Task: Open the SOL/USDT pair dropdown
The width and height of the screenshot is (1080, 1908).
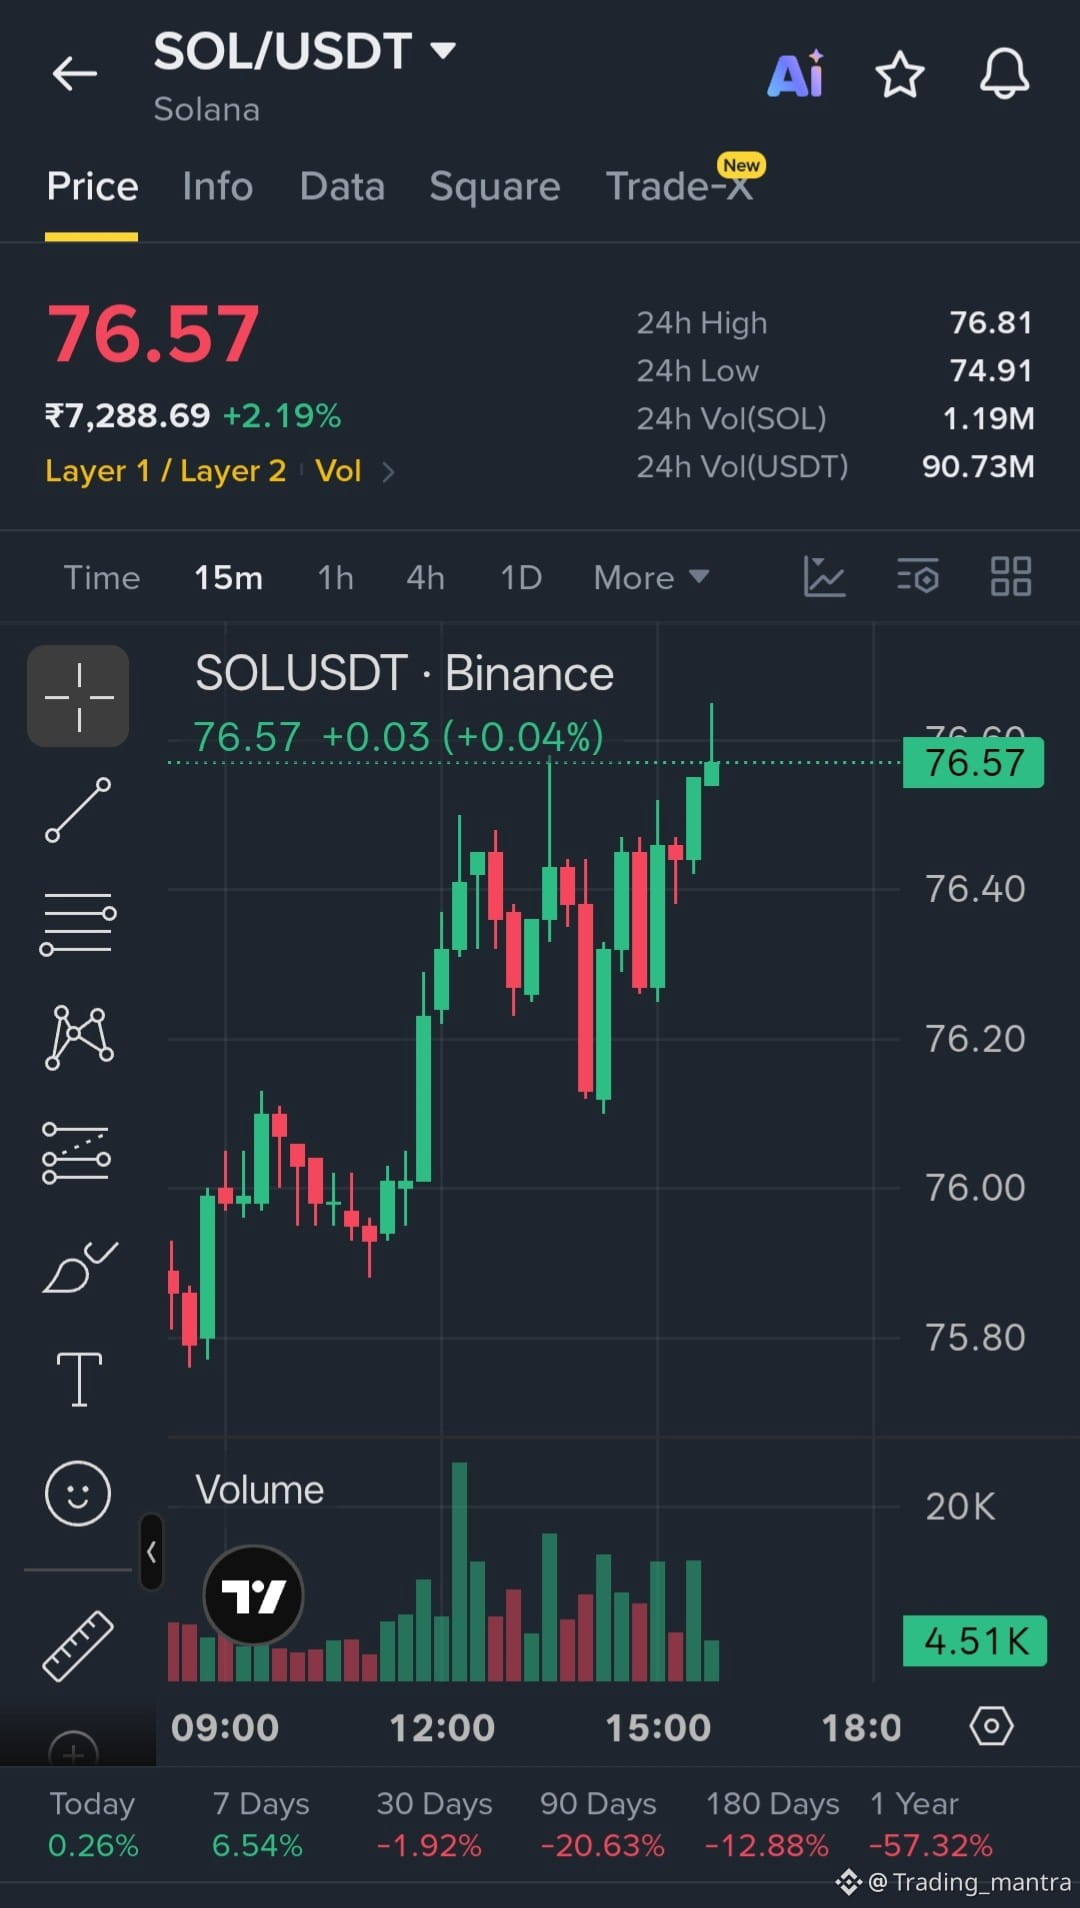Action: [x=442, y=50]
